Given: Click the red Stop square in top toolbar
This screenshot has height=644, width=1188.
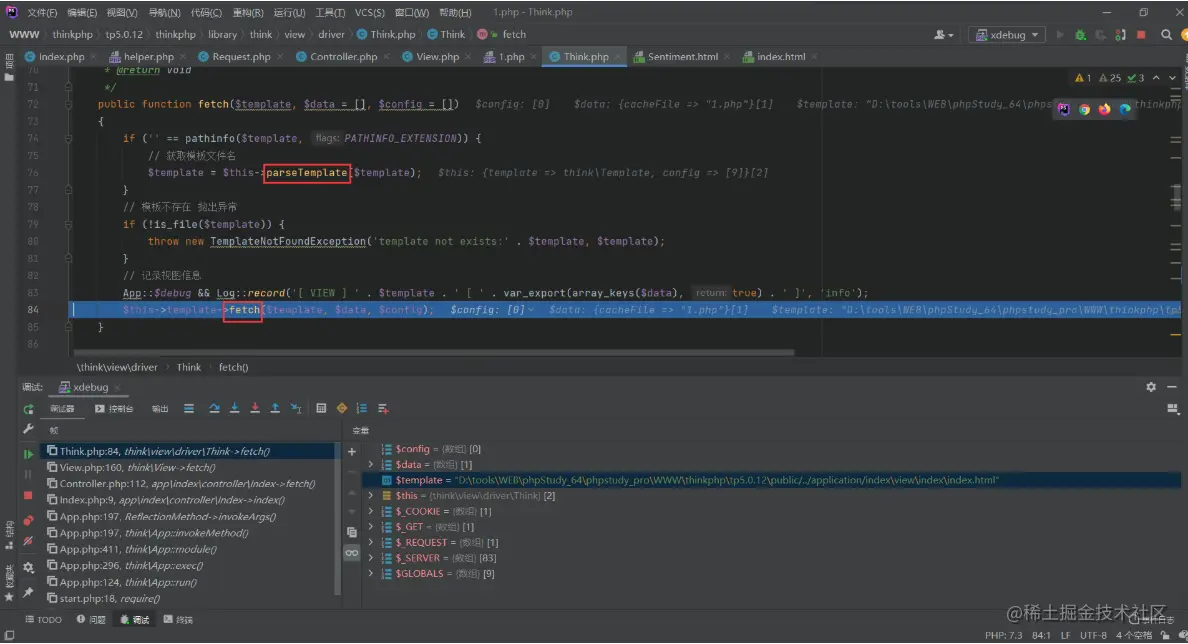Looking at the screenshot, I should (x=1141, y=35).
